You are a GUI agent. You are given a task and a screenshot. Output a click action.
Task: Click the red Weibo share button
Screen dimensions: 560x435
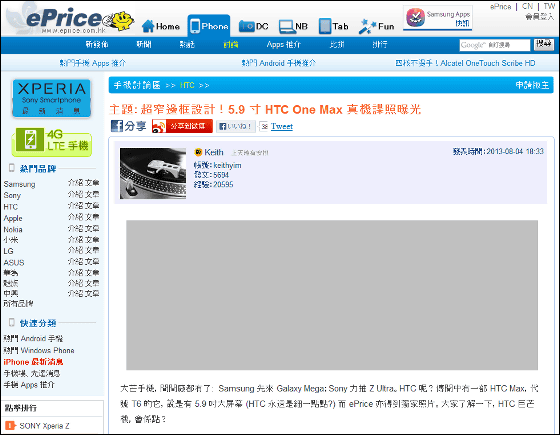(182, 126)
